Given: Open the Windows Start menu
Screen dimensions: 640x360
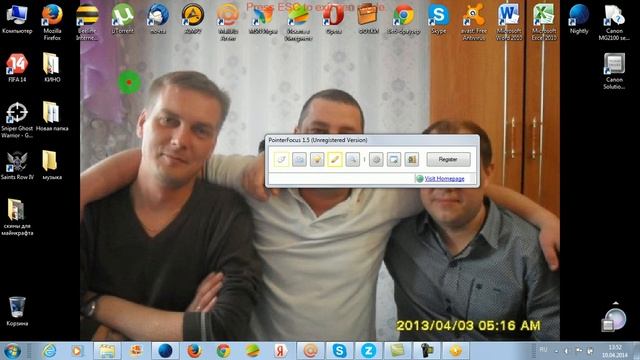Looking at the screenshot, I should 12,351.
